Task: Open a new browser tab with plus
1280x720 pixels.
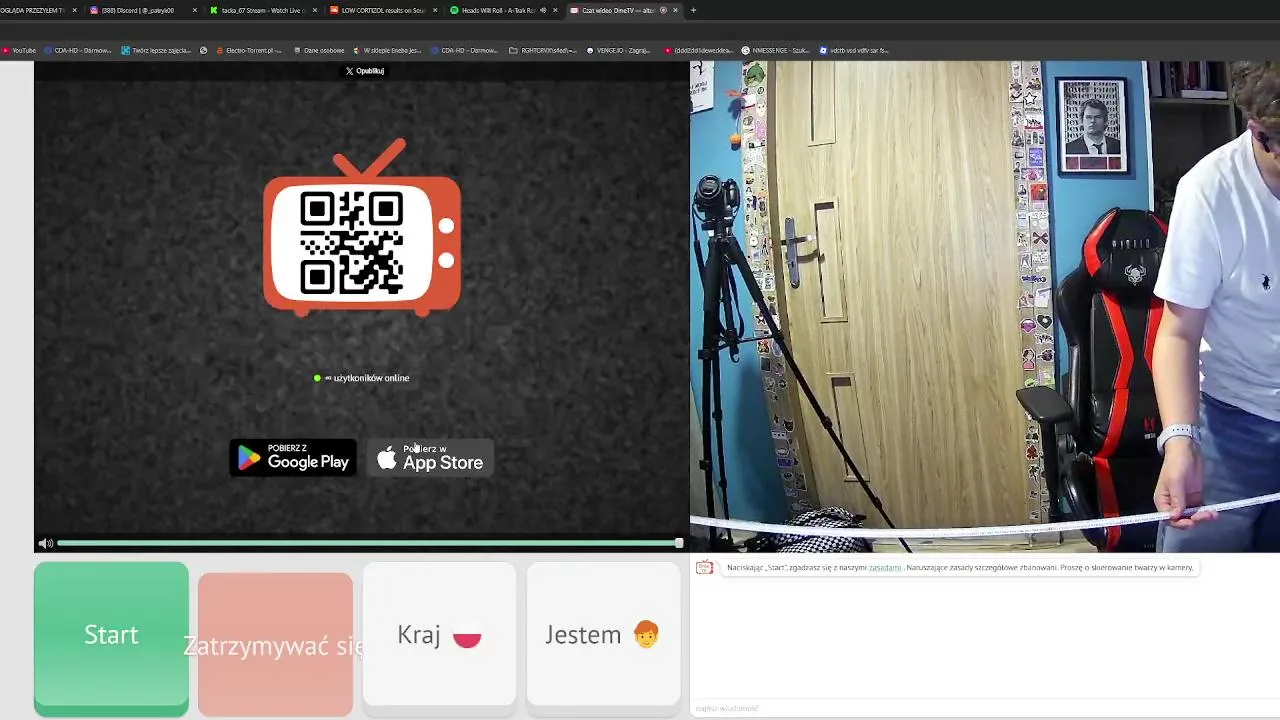Action: point(693,10)
